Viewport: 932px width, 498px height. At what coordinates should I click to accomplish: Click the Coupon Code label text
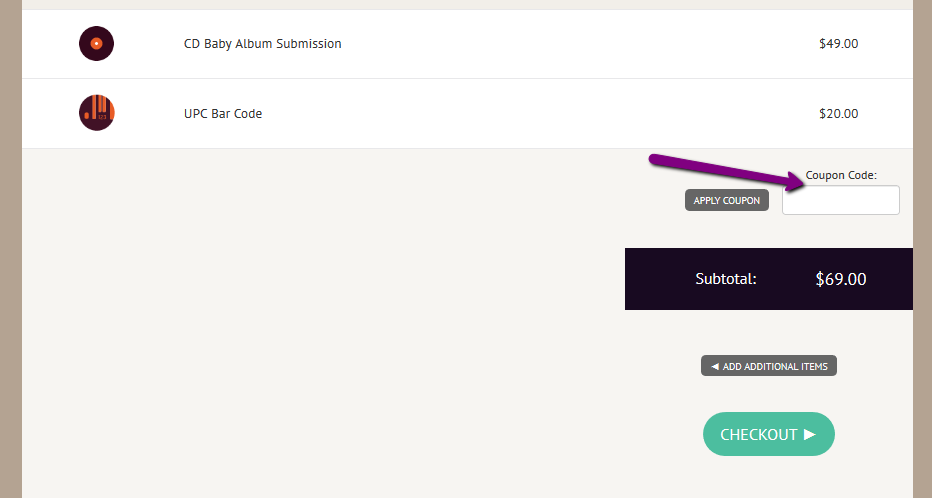840,175
